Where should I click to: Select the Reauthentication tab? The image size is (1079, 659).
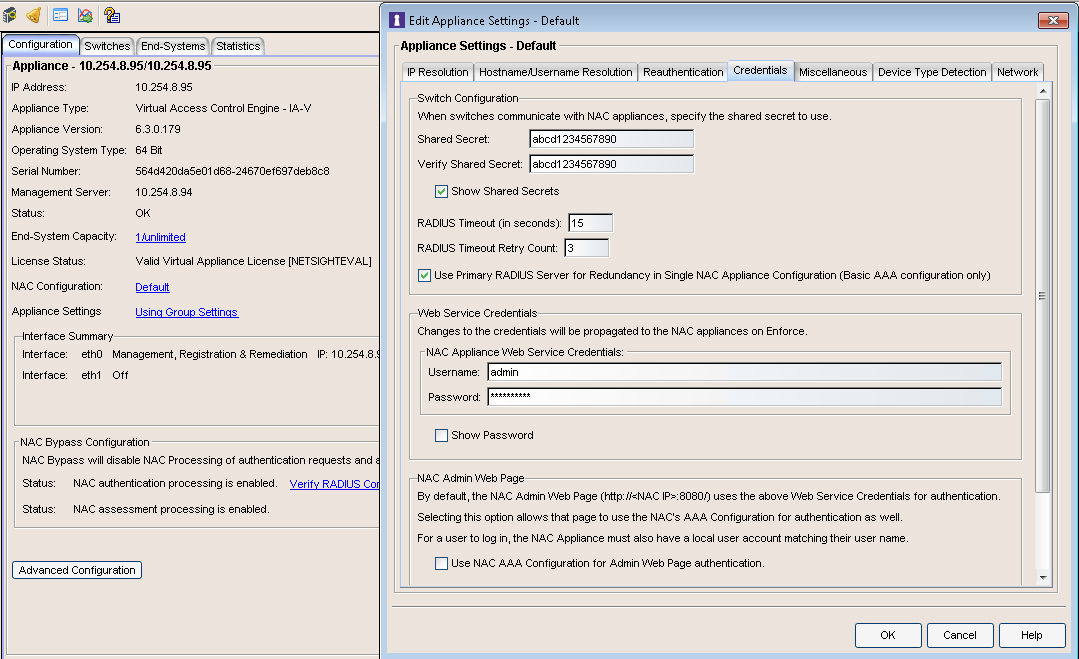click(x=683, y=72)
